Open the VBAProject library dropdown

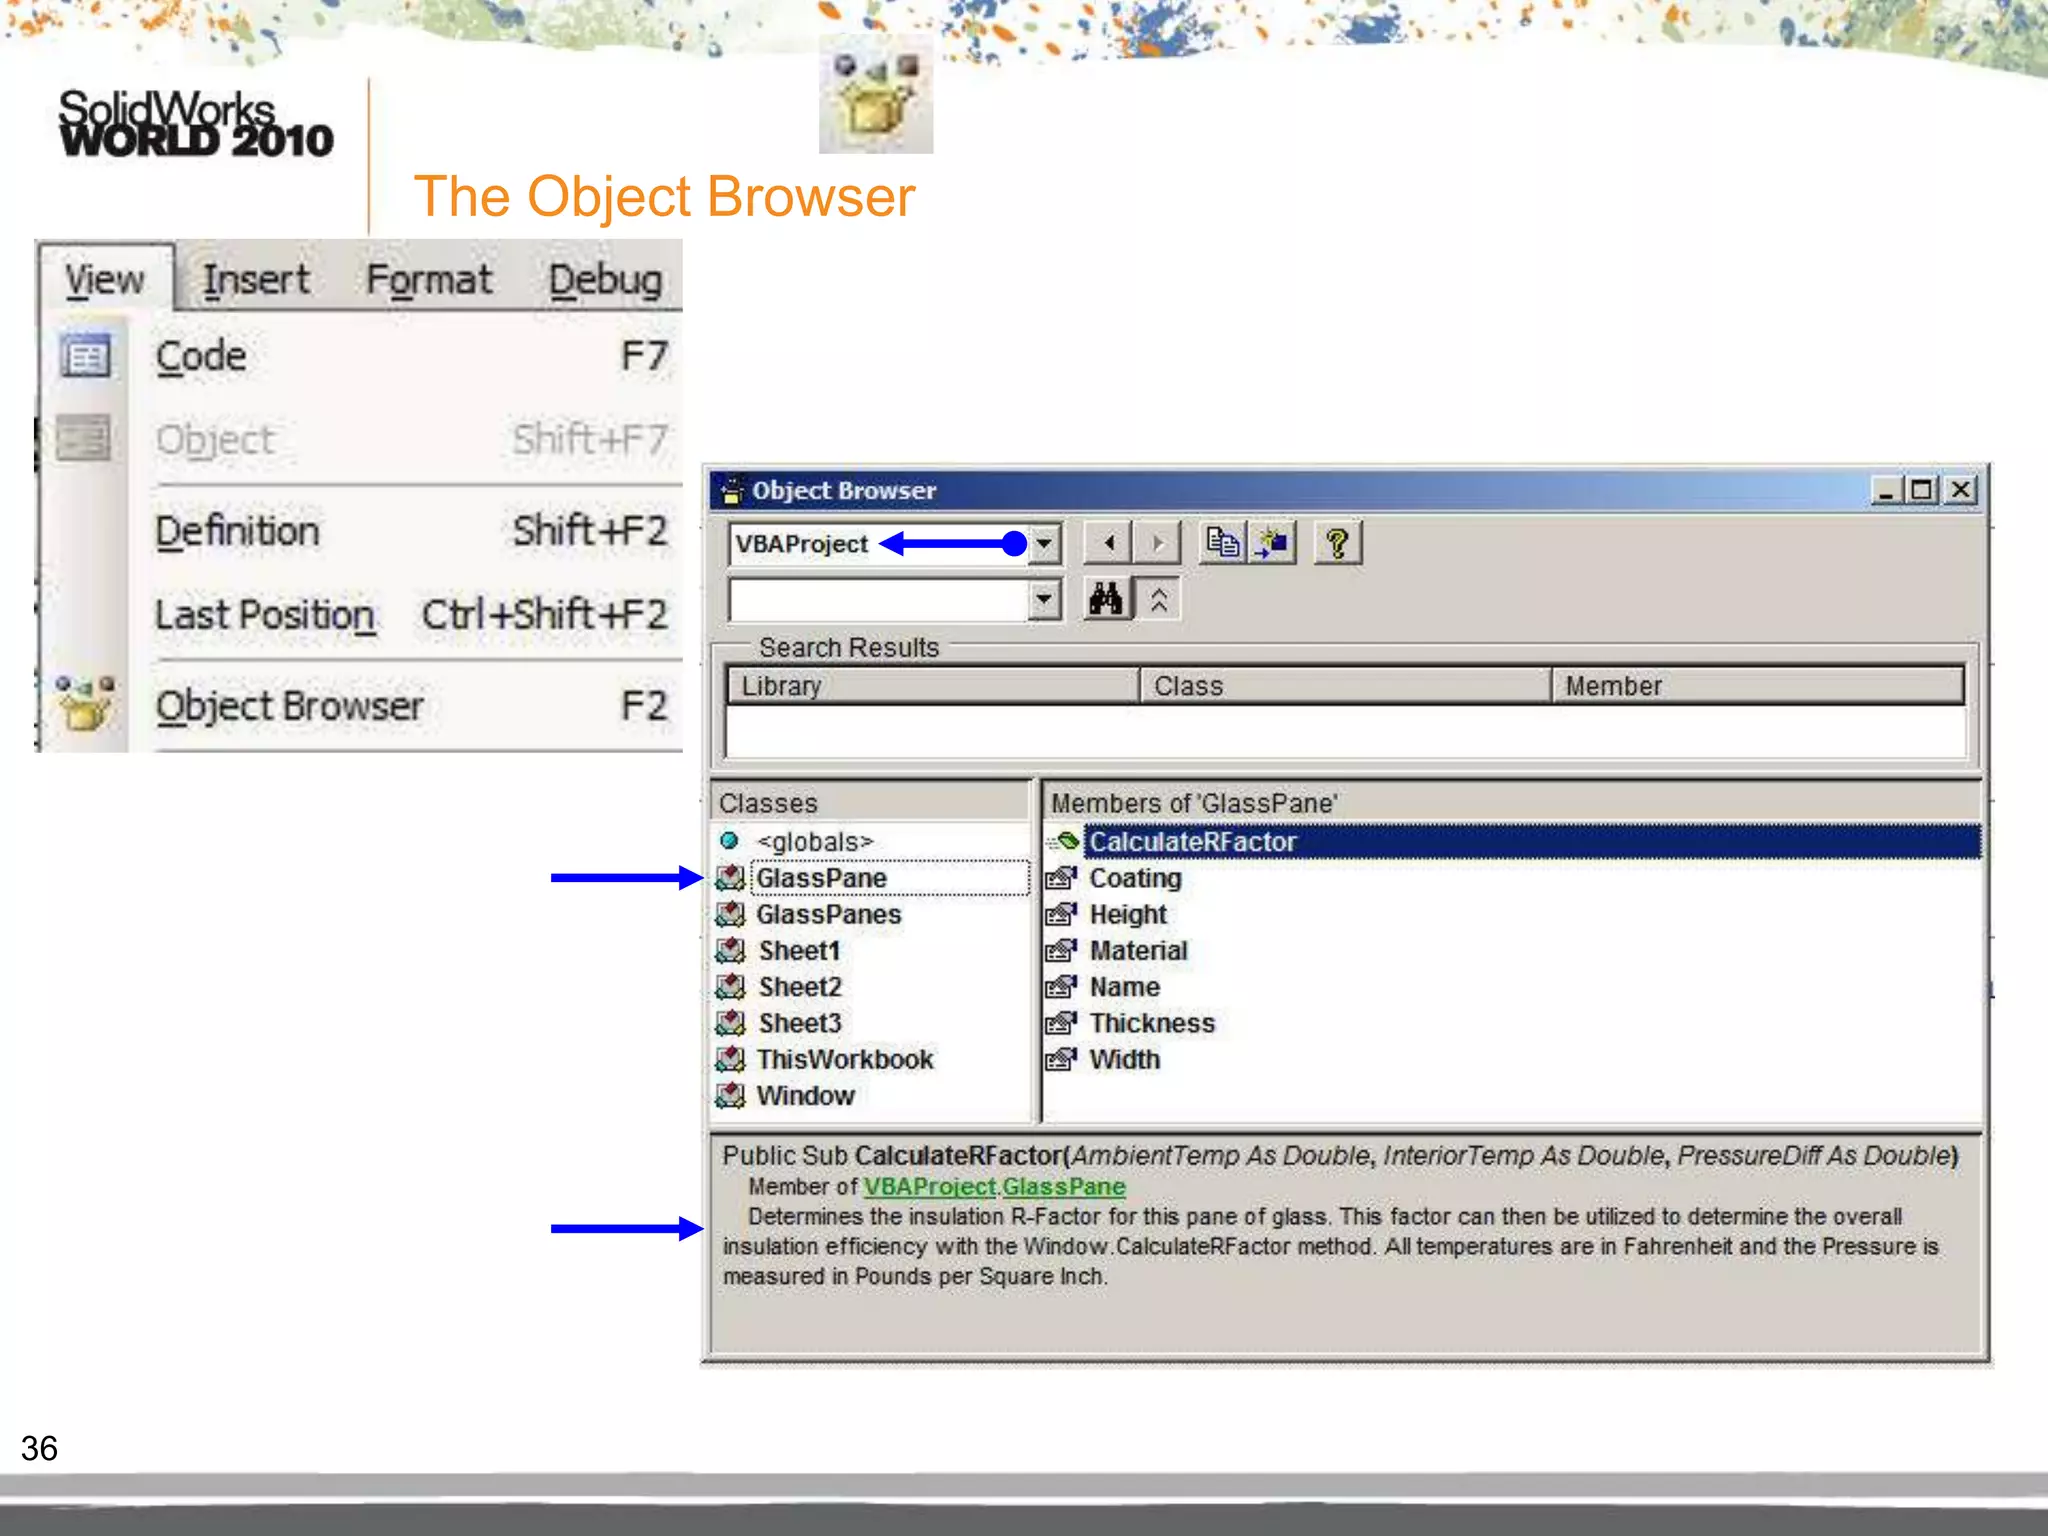1044,543
